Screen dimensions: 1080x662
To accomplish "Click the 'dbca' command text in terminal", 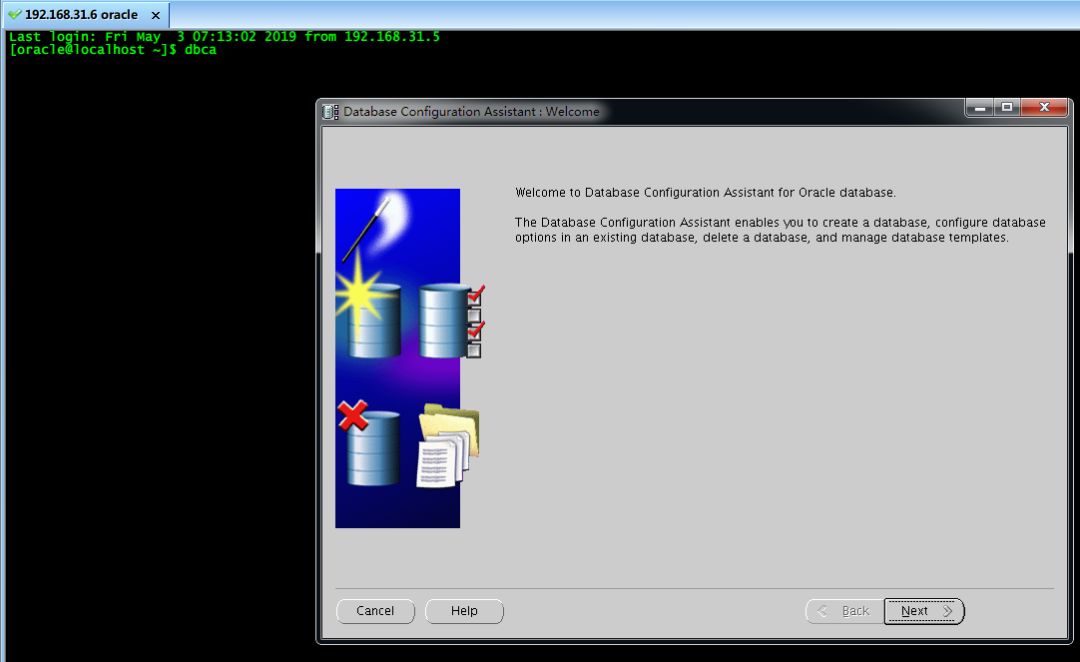I will [x=200, y=50].
